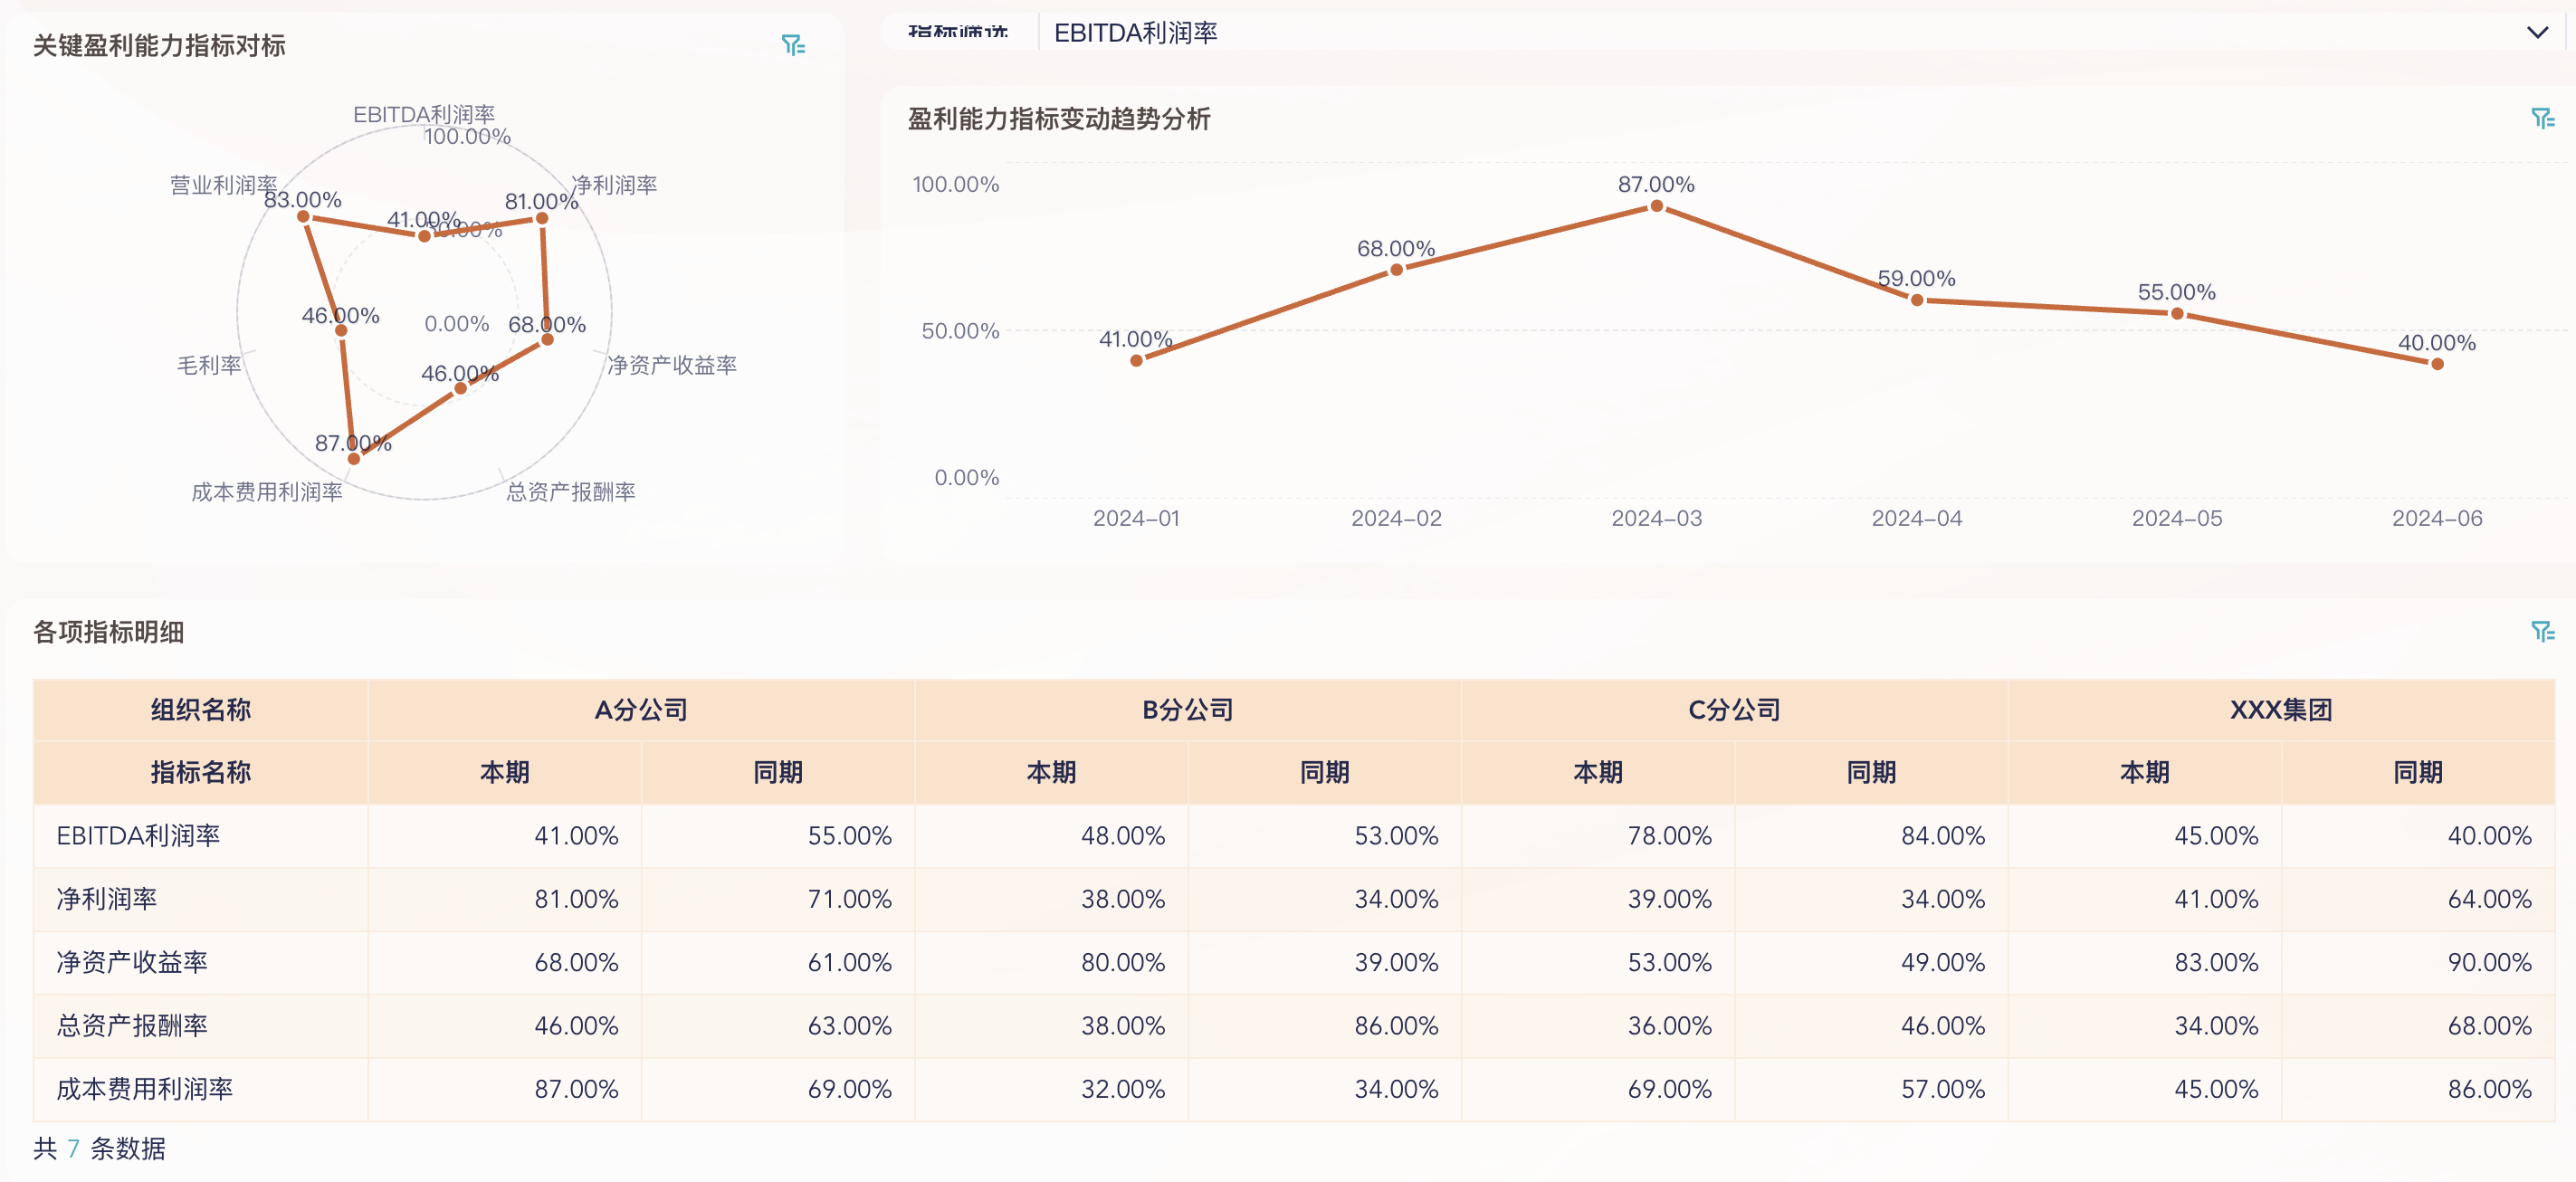Select the A分公司 column header
Screen dimensions: 2576x1182
642,710
